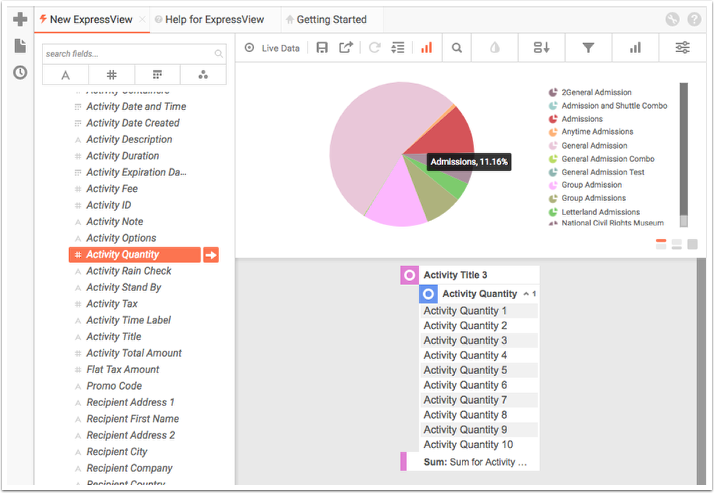Open the search magnifier in toolbar

point(457,47)
